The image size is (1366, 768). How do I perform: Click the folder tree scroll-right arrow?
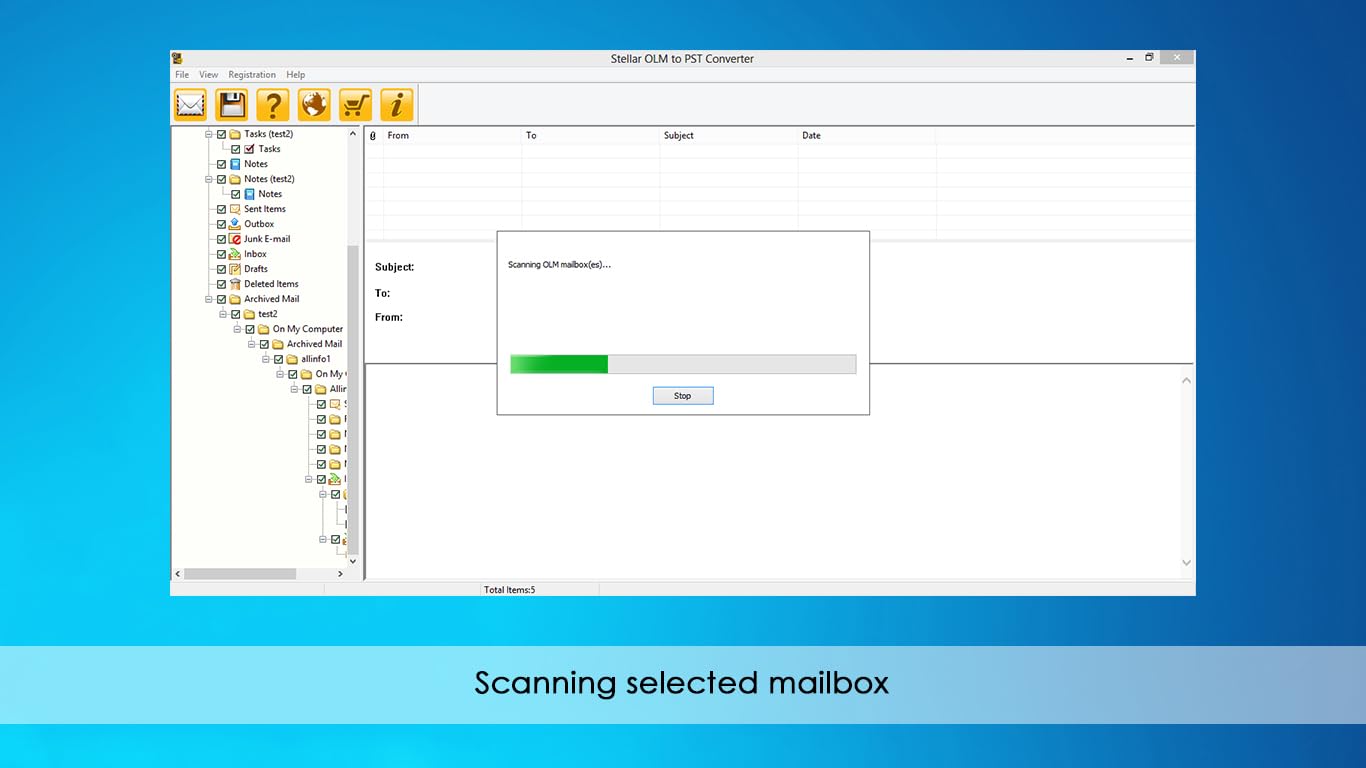click(340, 574)
